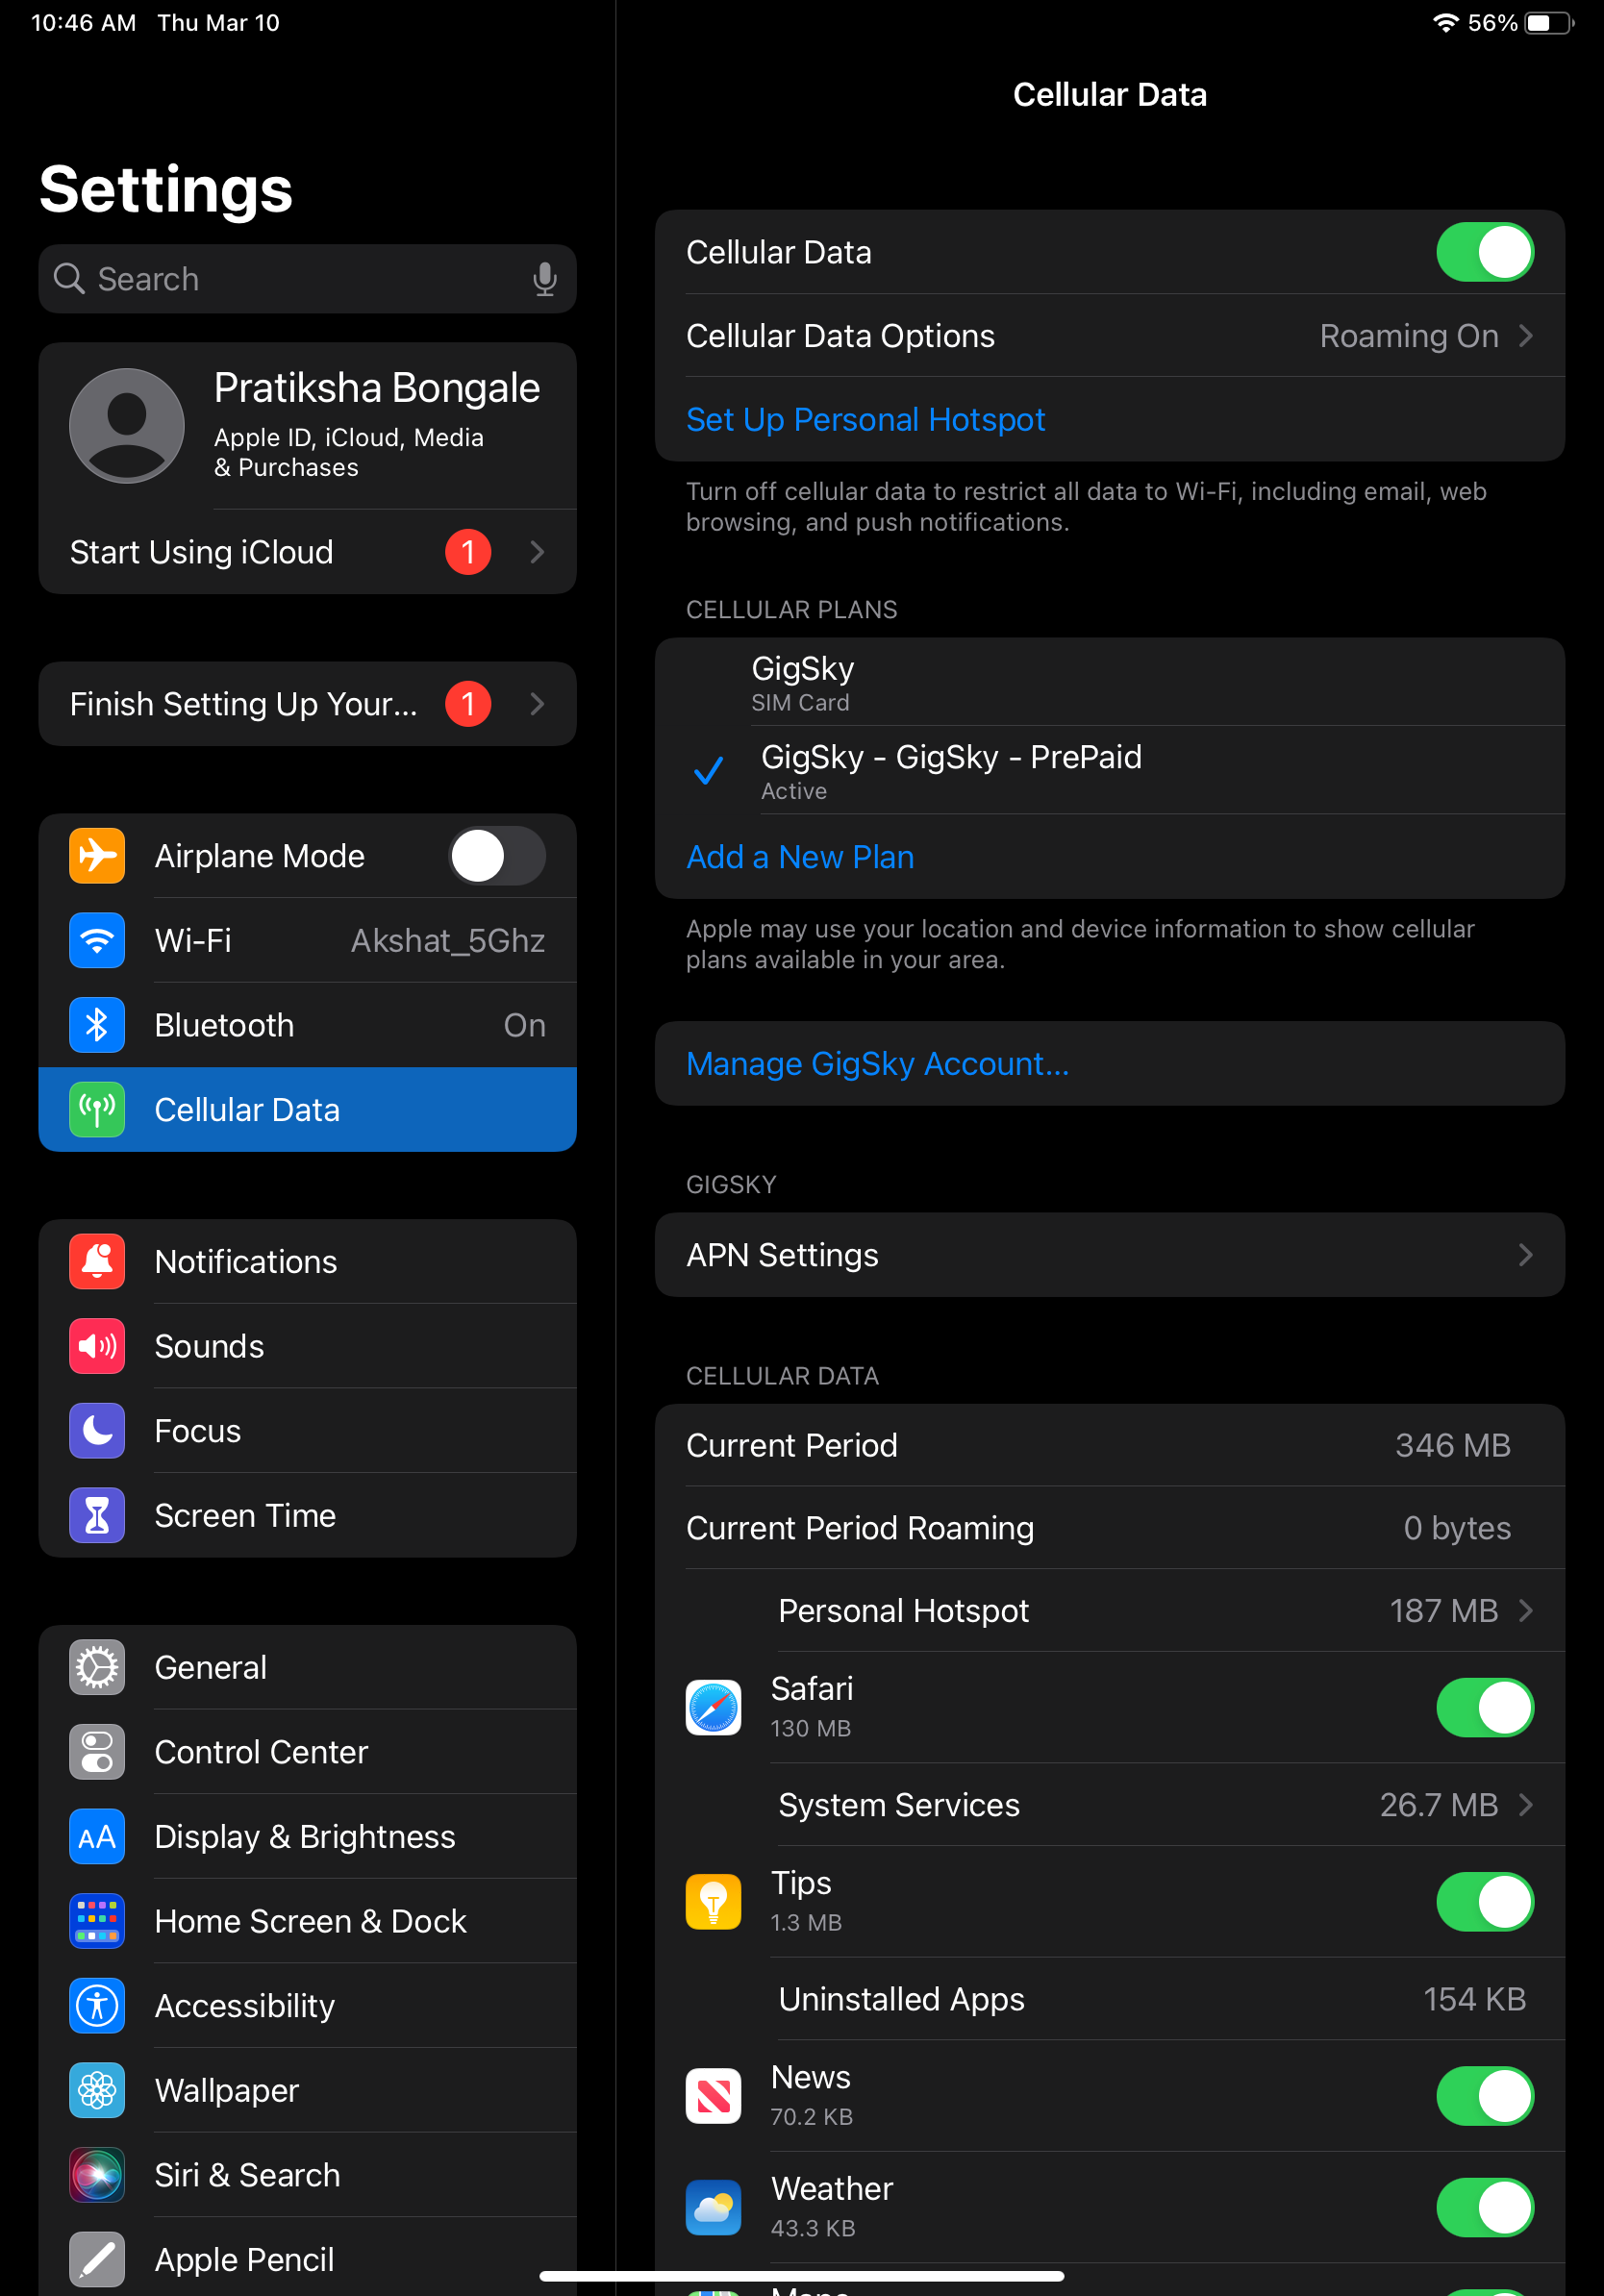Tap the Siri & Search icon

point(97,2175)
